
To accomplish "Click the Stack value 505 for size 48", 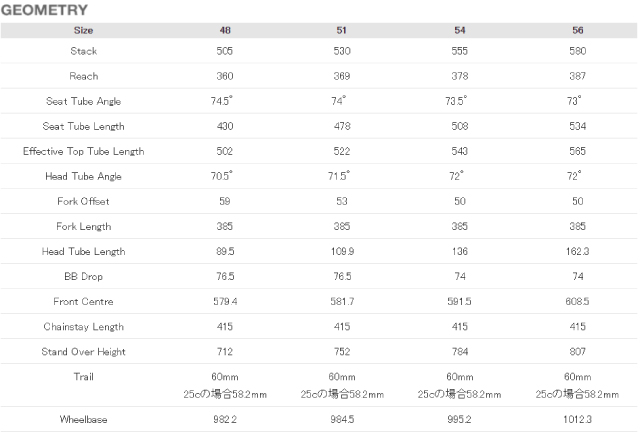I will (x=224, y=51).
